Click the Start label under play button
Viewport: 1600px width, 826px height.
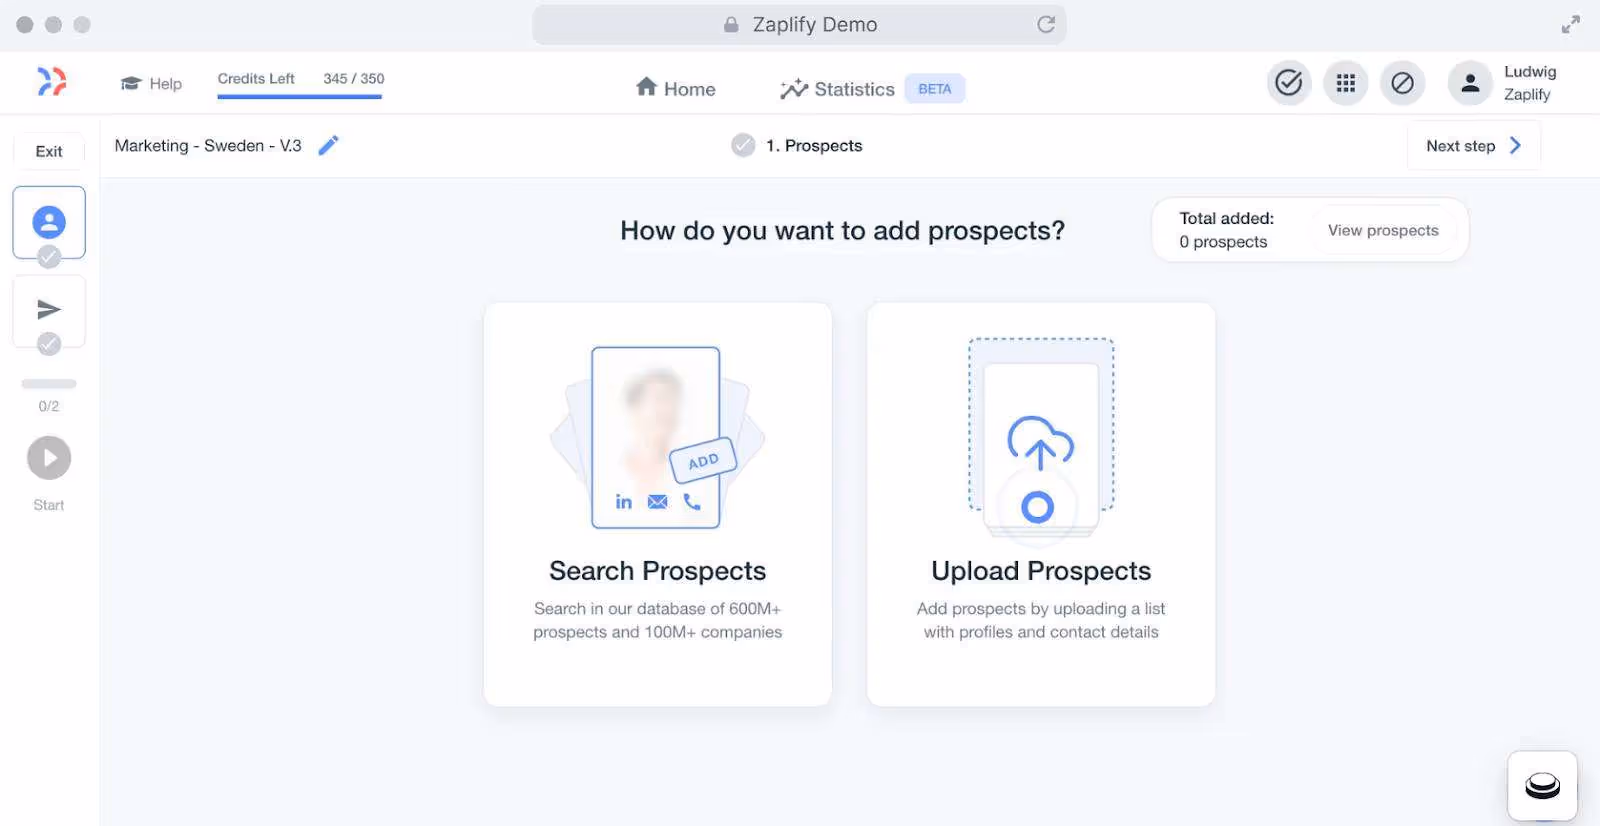click(49, 505)
